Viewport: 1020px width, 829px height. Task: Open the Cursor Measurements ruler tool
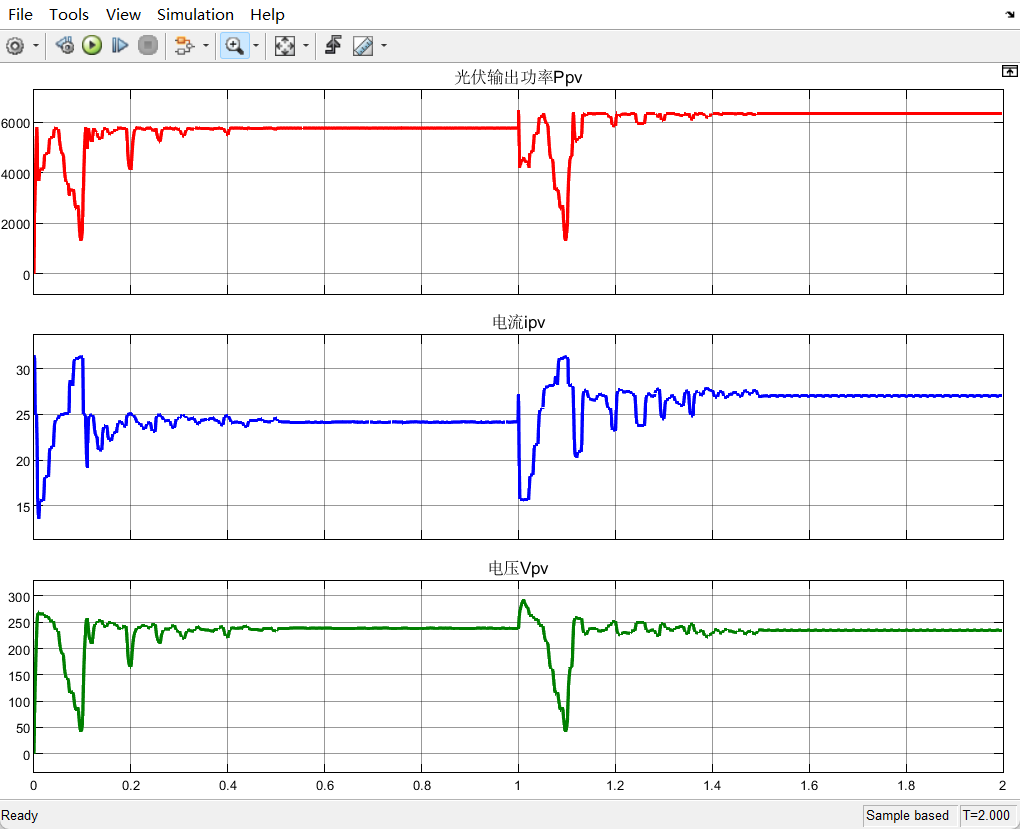pos(363,45)
